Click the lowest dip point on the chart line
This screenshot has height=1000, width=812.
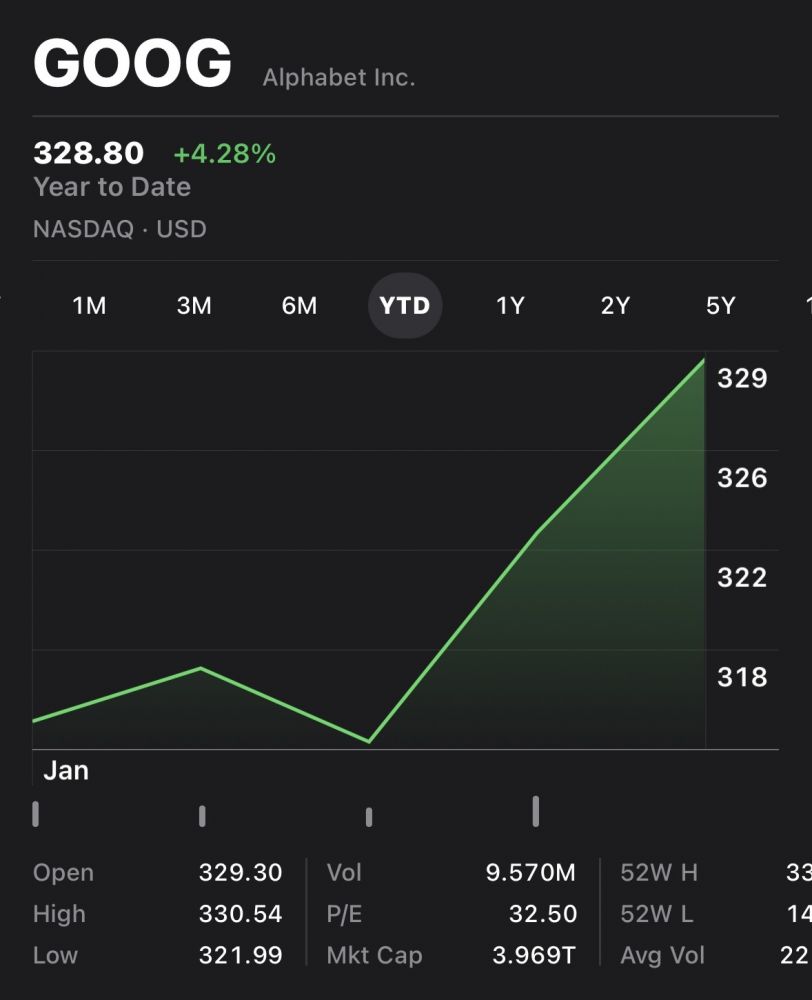[369, 741]
